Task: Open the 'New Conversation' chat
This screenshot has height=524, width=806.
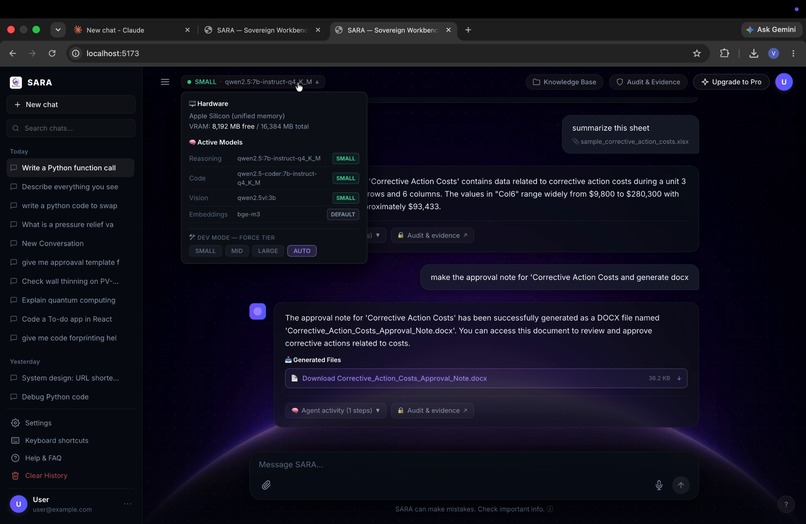Action: click(70, 243)
